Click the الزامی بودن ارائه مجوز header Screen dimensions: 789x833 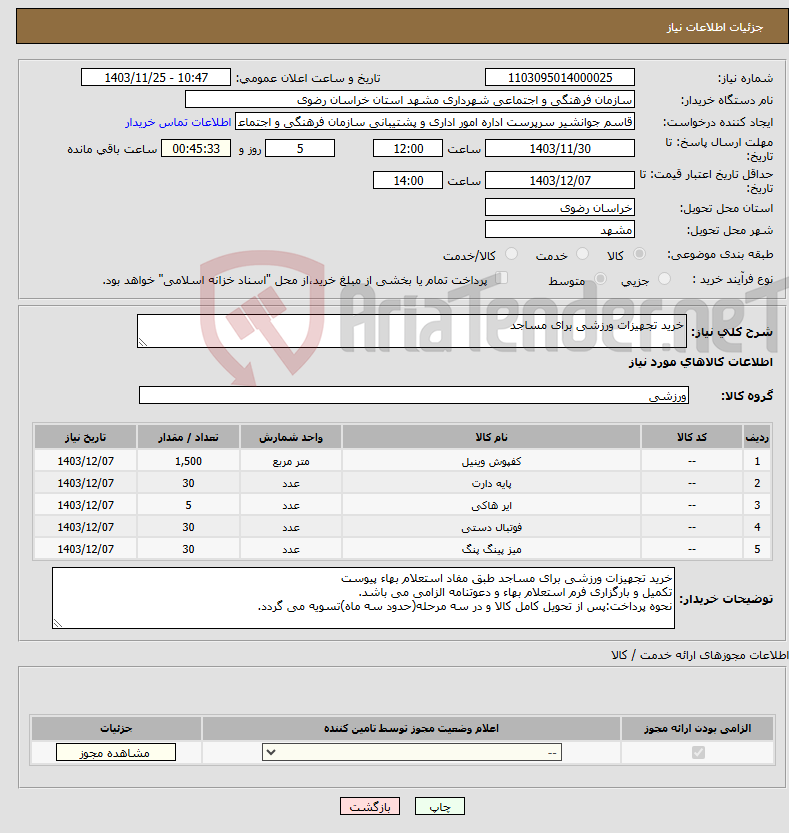click(698, 728)
